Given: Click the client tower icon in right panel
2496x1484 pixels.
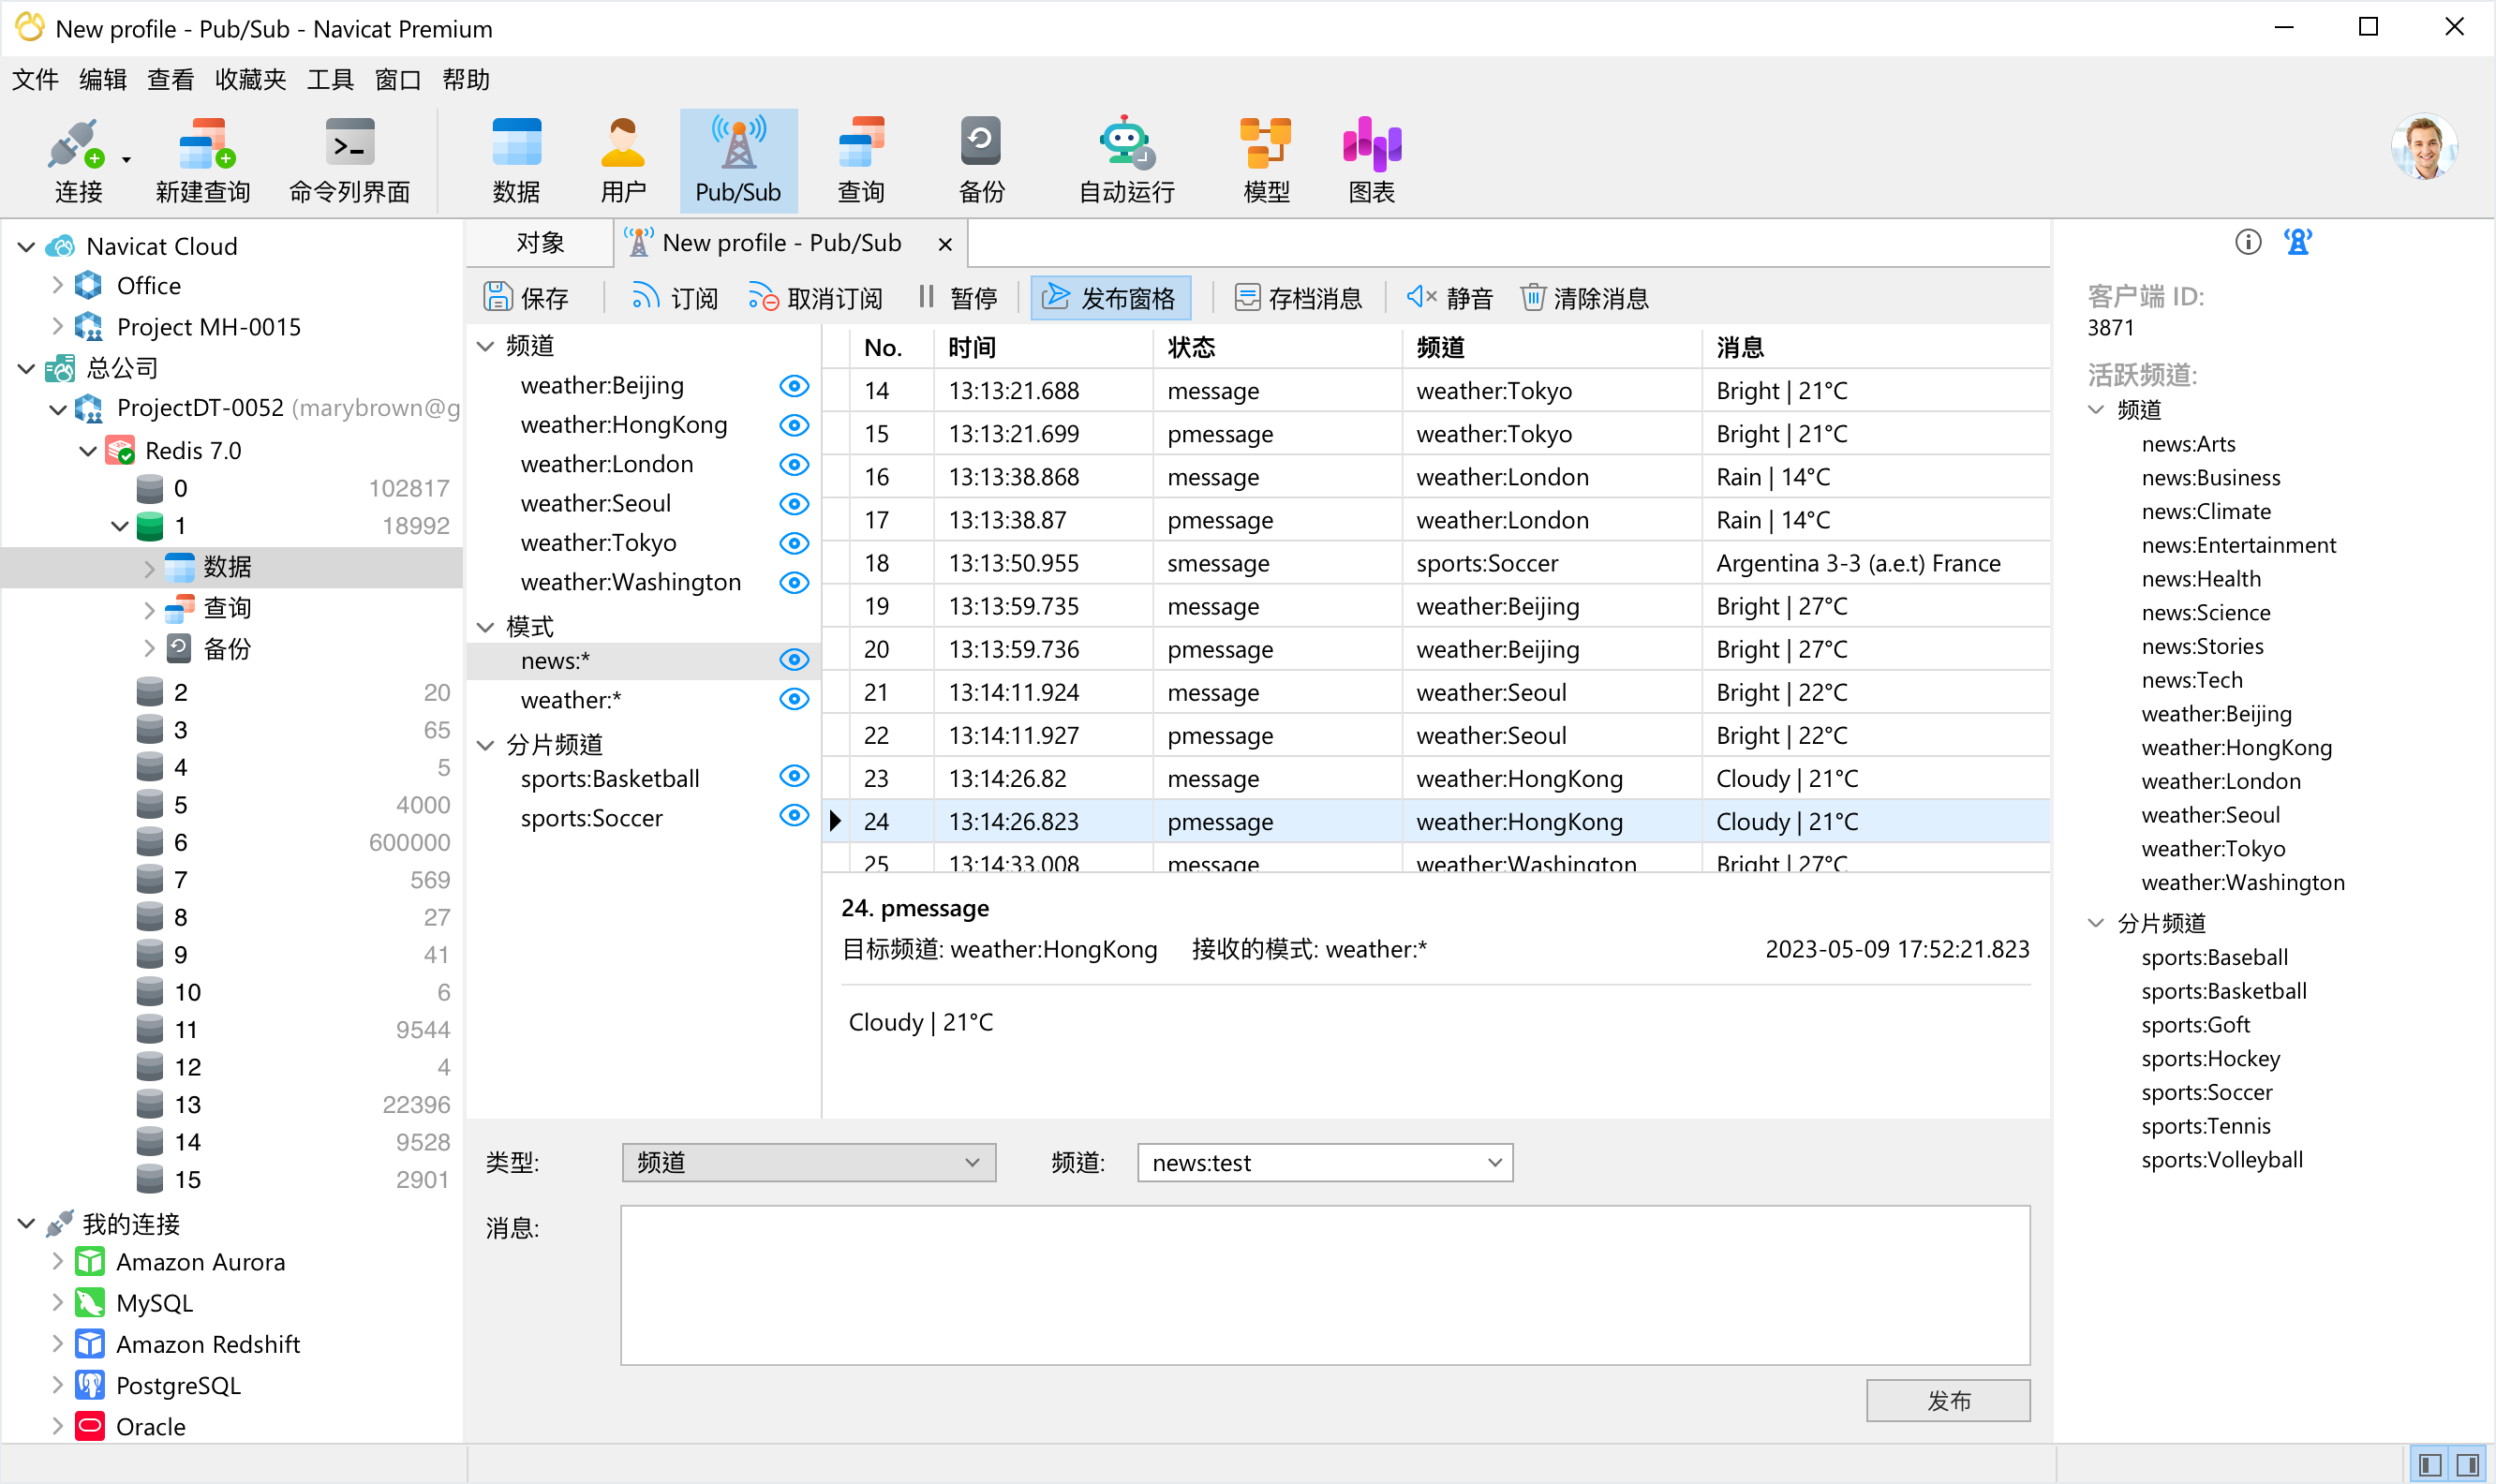Looking at the screenshot, I should click(x=2298, y=243).
